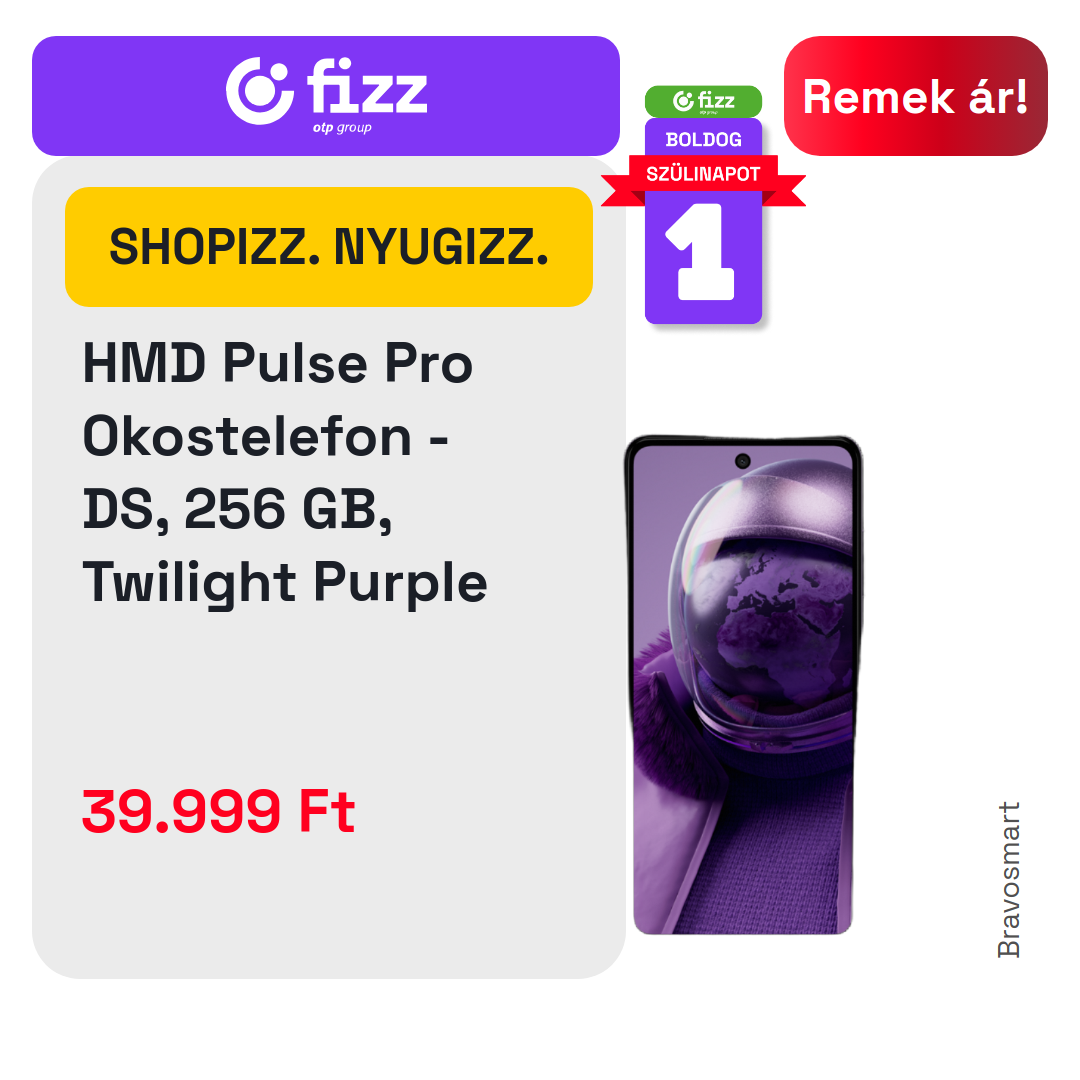The width and height of the screenshot is (1080, 1080).
Task: Open the red Remek ár! badge
Action: point(915,96)
